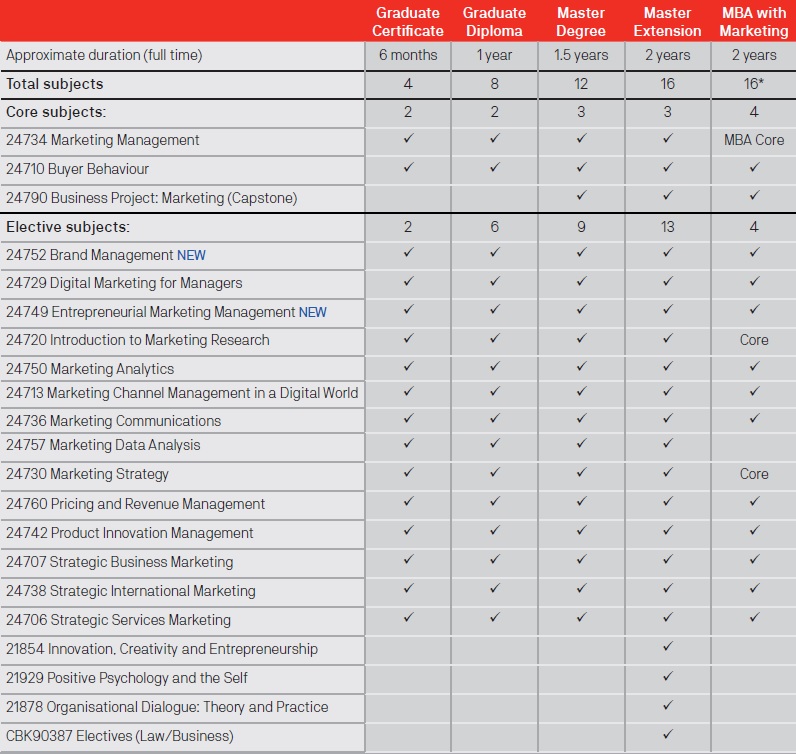Select Graduate Certificate tick for Pricing and Revenue Management

(408, 503)
